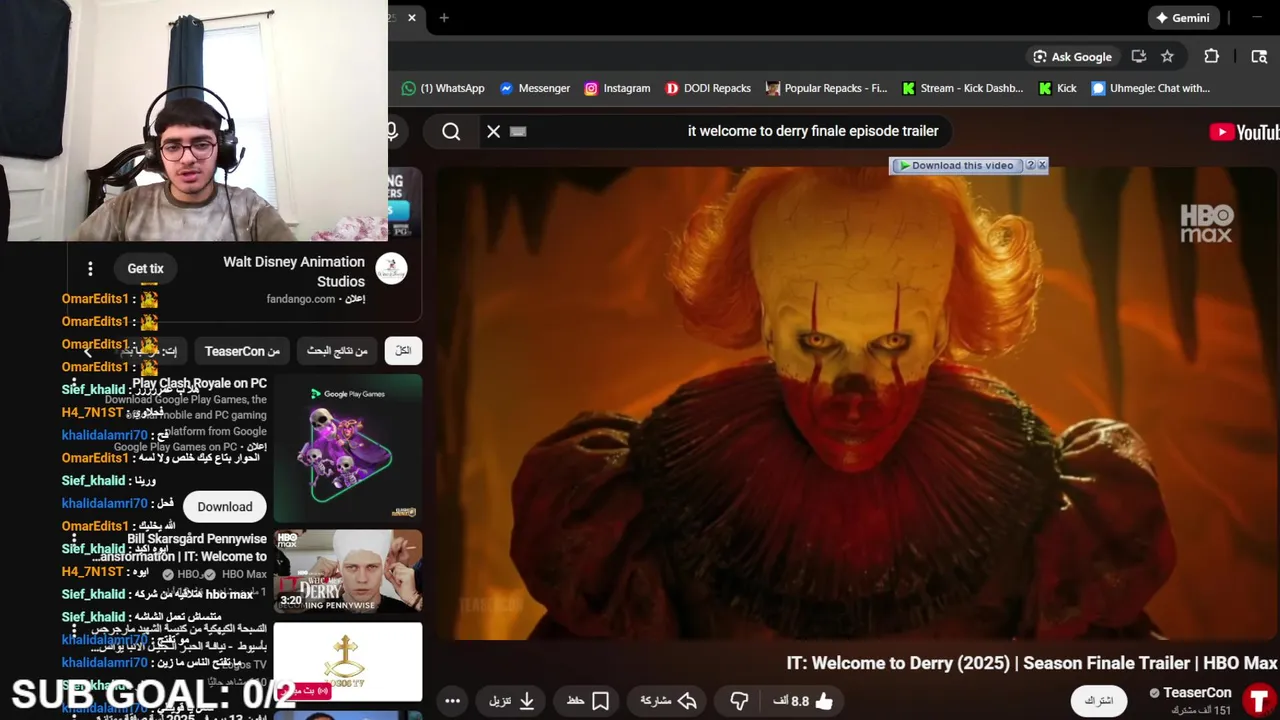Click the Get tix ad button
This screenshot has width=1280, height=720.
[145, 268]
